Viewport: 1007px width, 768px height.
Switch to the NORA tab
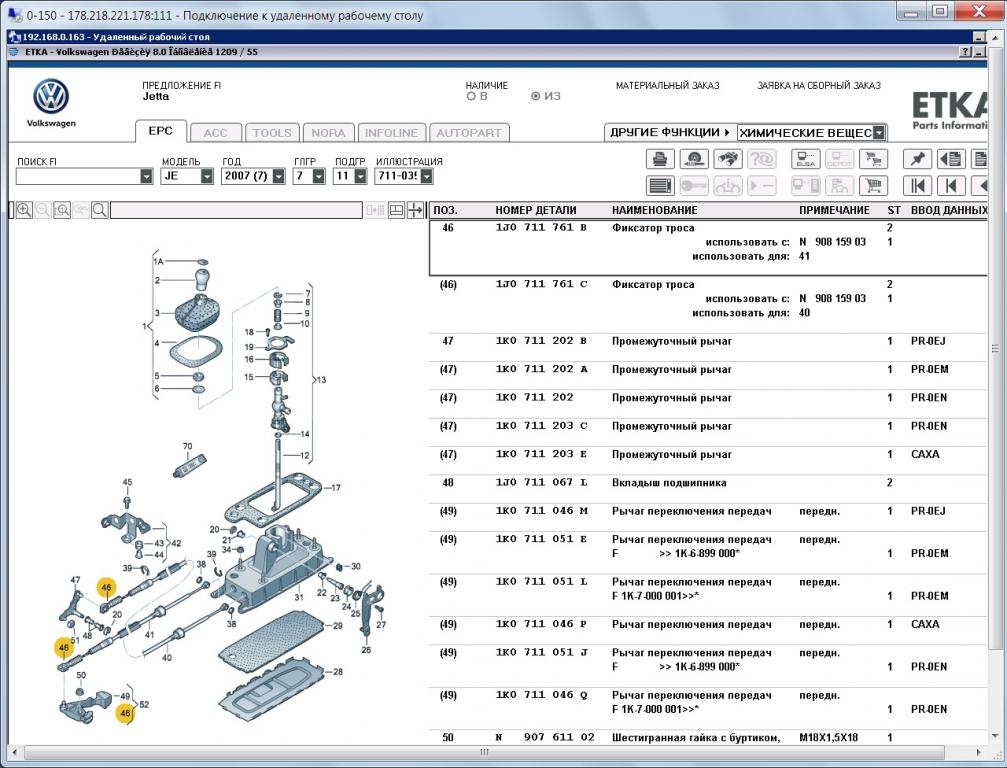328,133
